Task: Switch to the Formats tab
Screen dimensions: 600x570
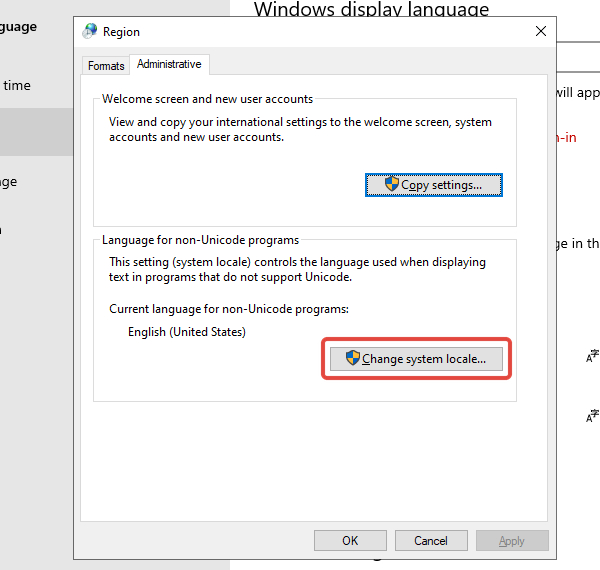Action: coord(106,66)
